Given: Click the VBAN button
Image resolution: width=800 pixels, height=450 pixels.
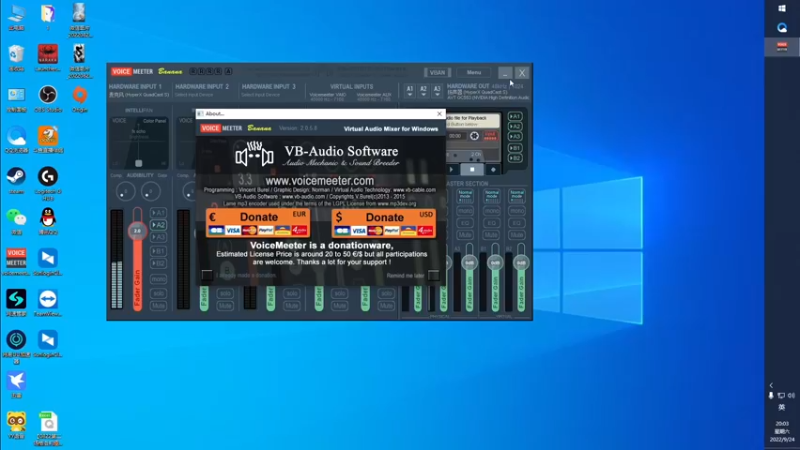Looking at the screenshot, I should [437, 72].
